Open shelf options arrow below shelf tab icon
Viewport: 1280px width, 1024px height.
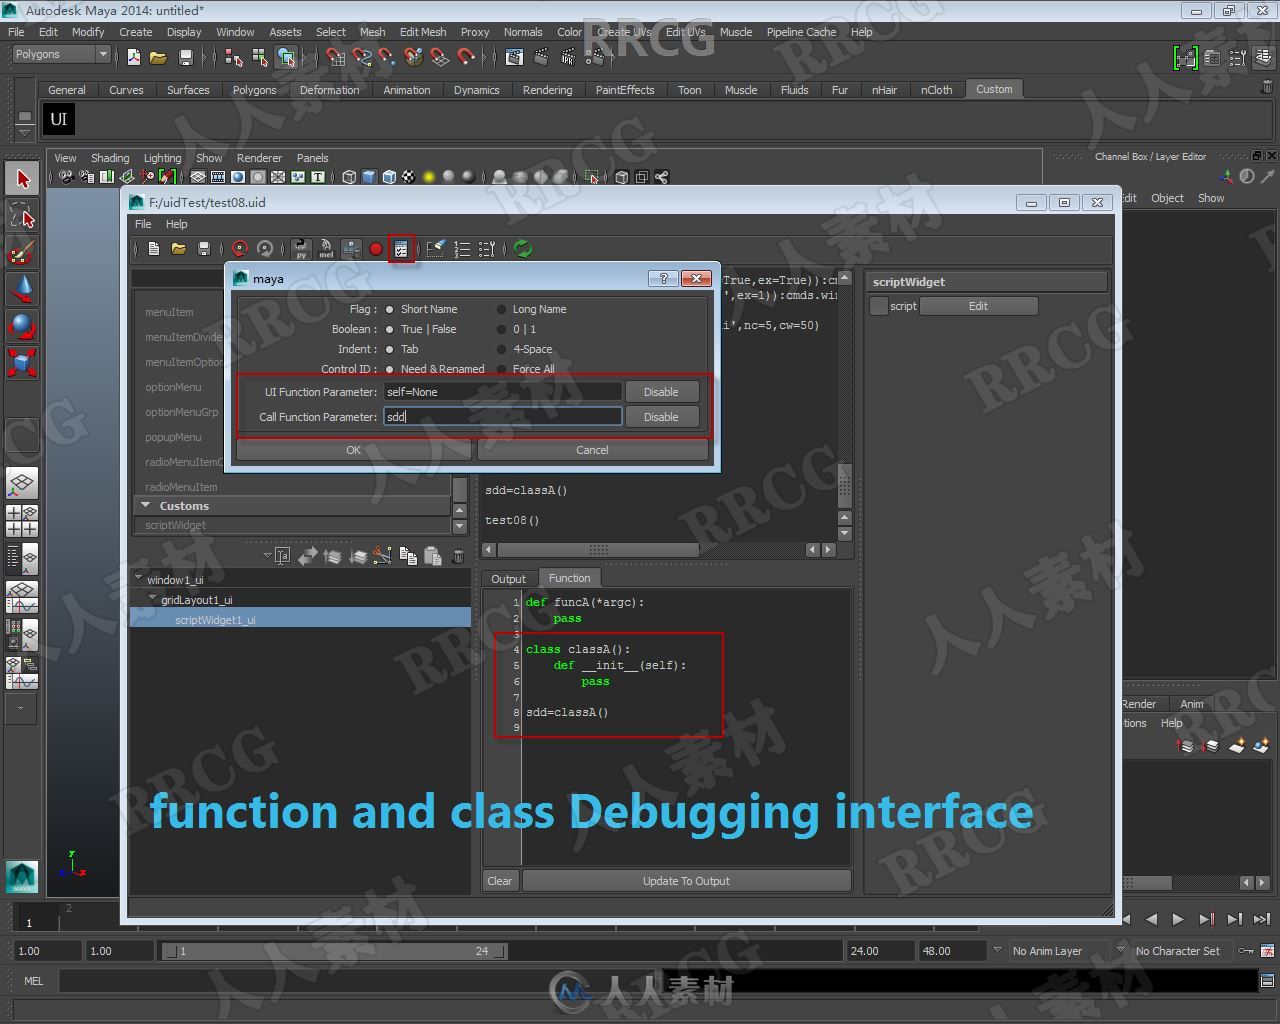coord(25,133)
